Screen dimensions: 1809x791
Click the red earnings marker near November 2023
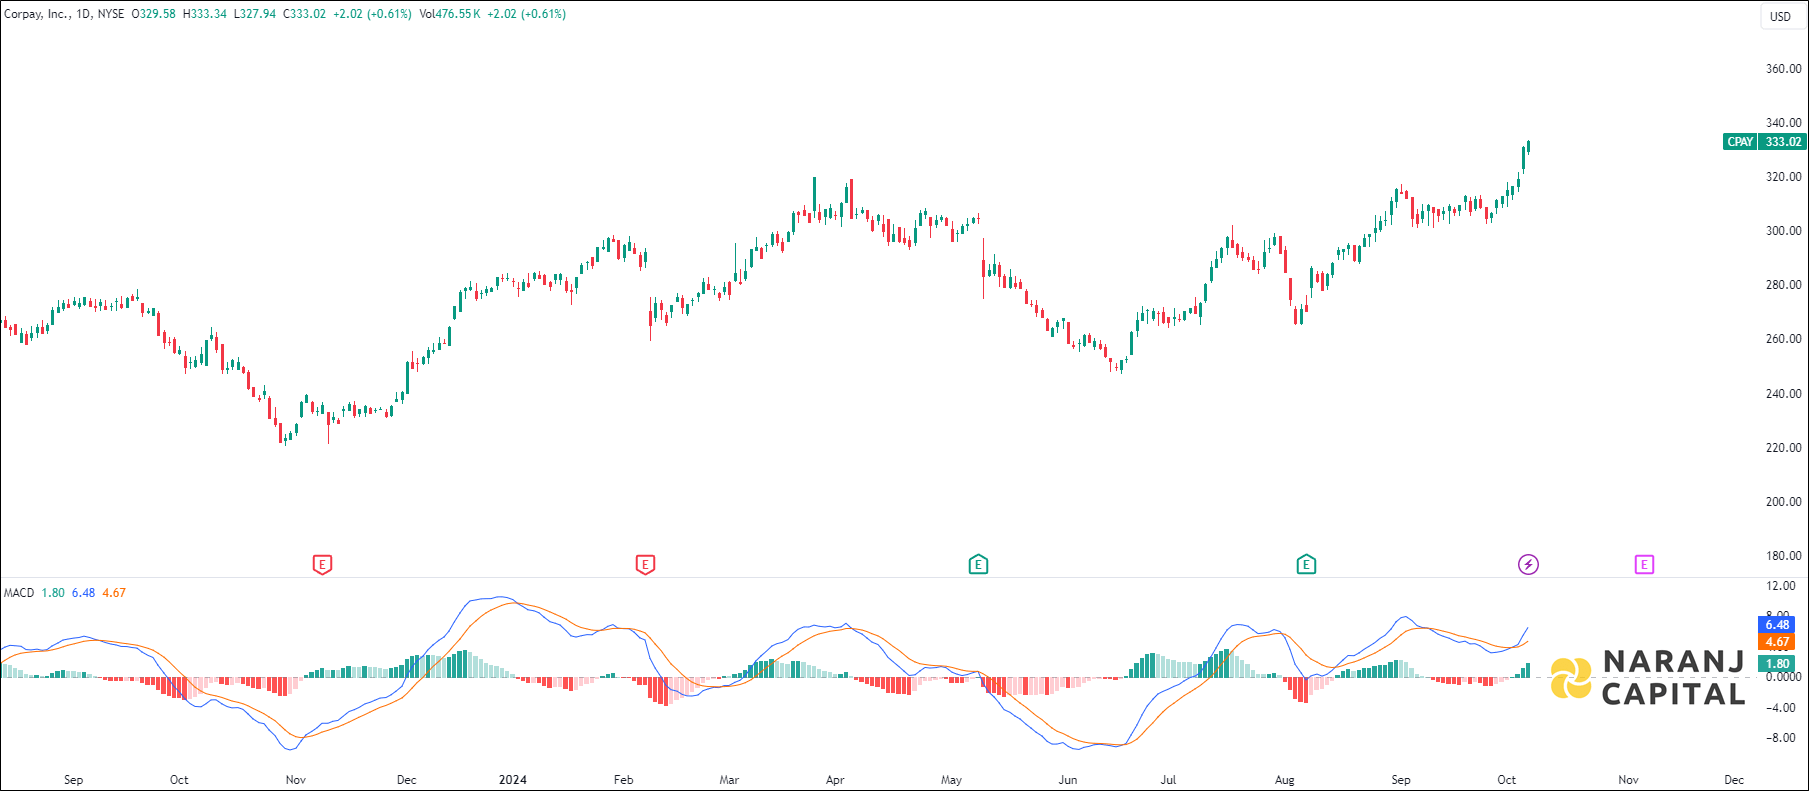pos(322,565)
